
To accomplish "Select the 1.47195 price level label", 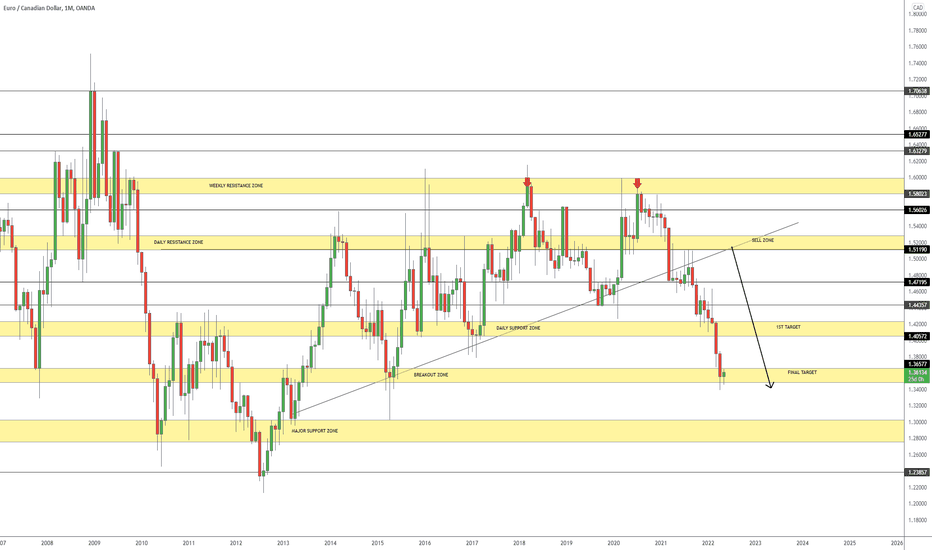I will [917, 282].
